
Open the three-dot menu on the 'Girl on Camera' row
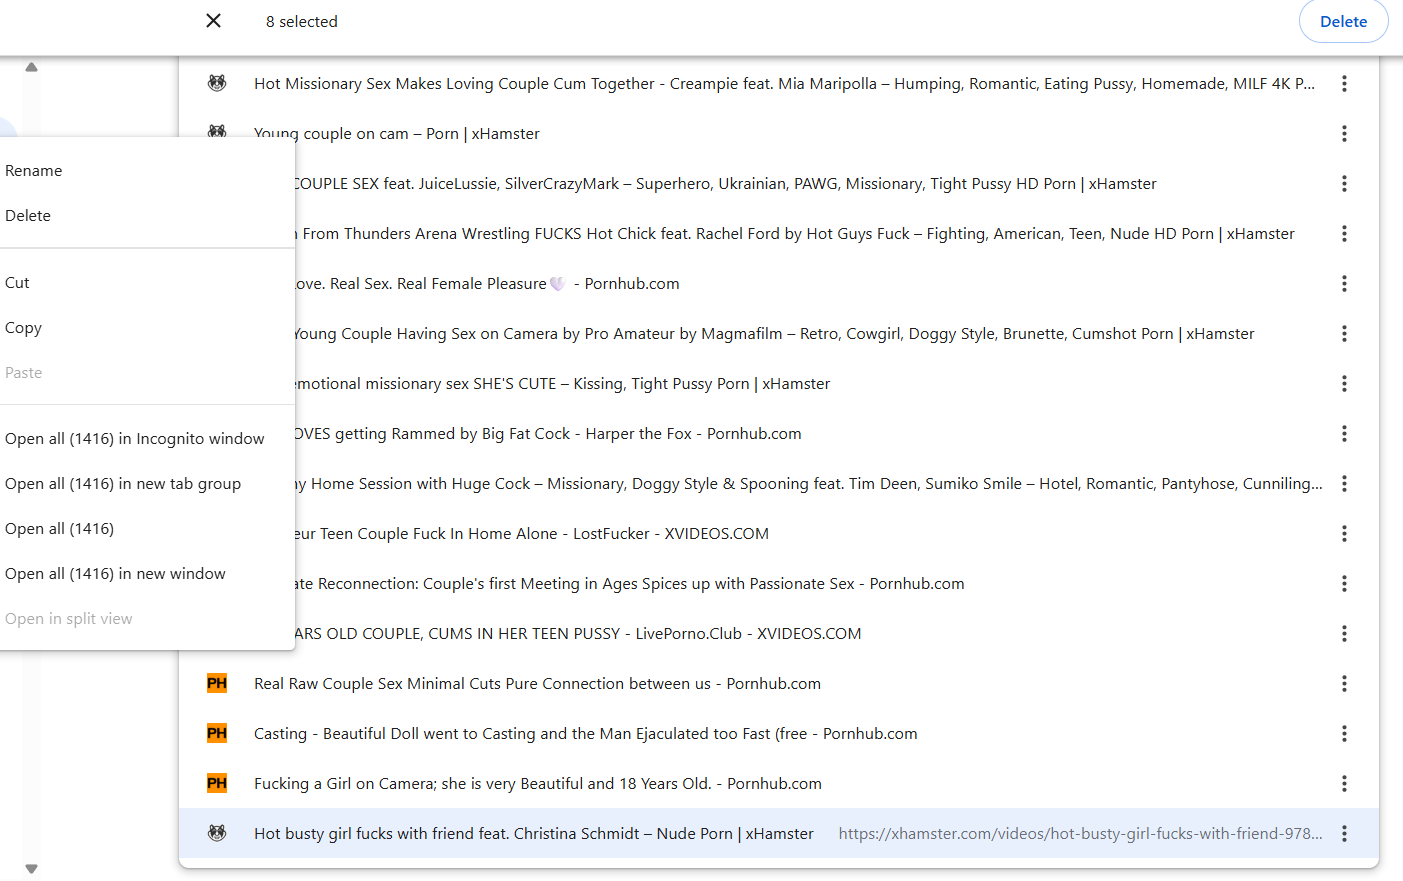[1344, 784]
